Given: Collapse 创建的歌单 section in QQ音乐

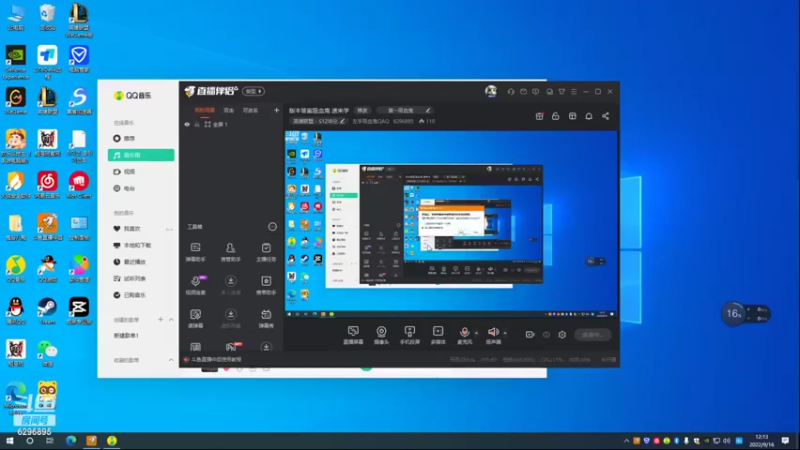Looking at the screenshot, I should pos(171,320).
